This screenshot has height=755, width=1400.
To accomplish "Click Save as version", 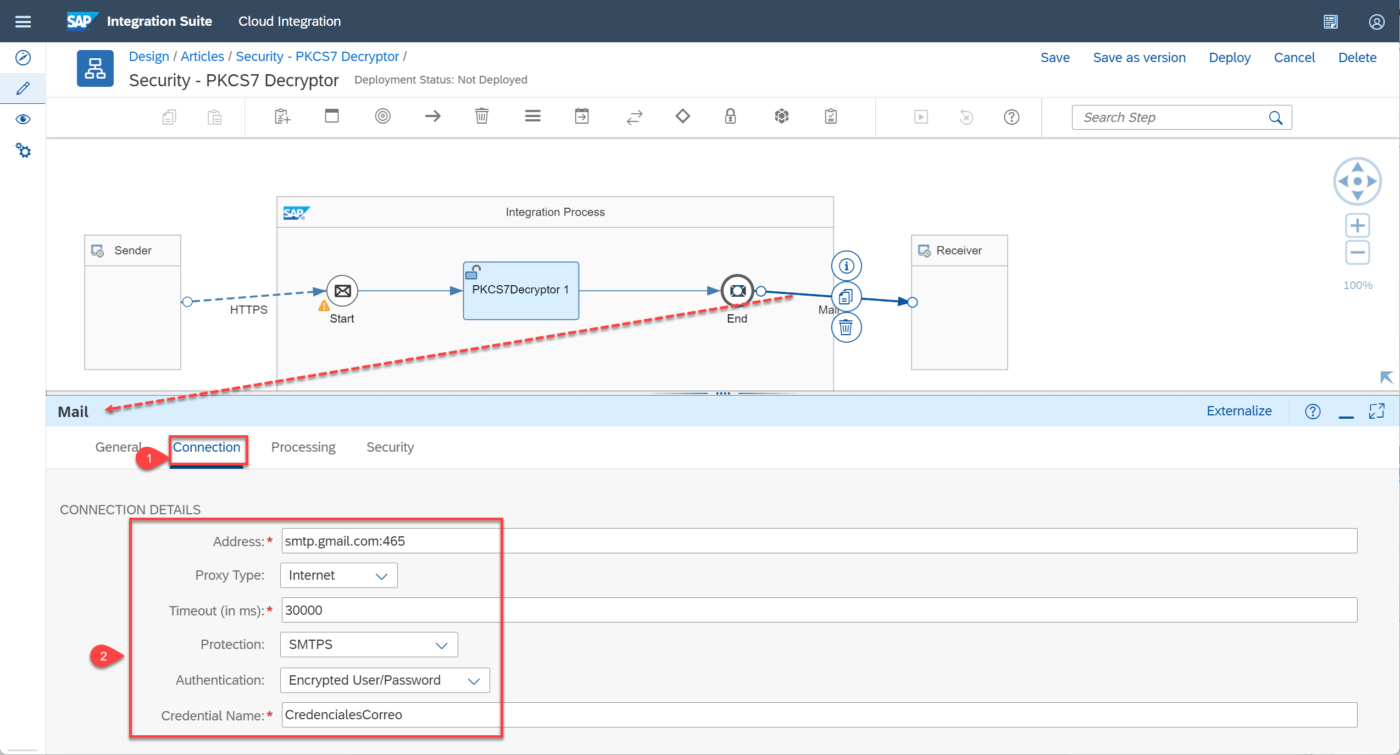I will click(1139, 58).
